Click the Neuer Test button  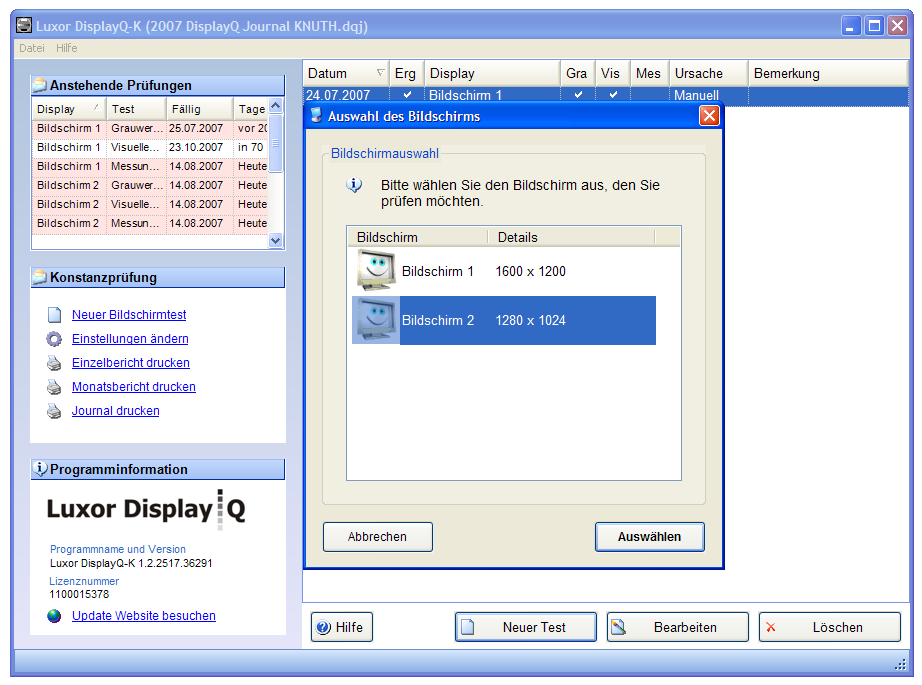pyautogui.click(x=526, y=627)
